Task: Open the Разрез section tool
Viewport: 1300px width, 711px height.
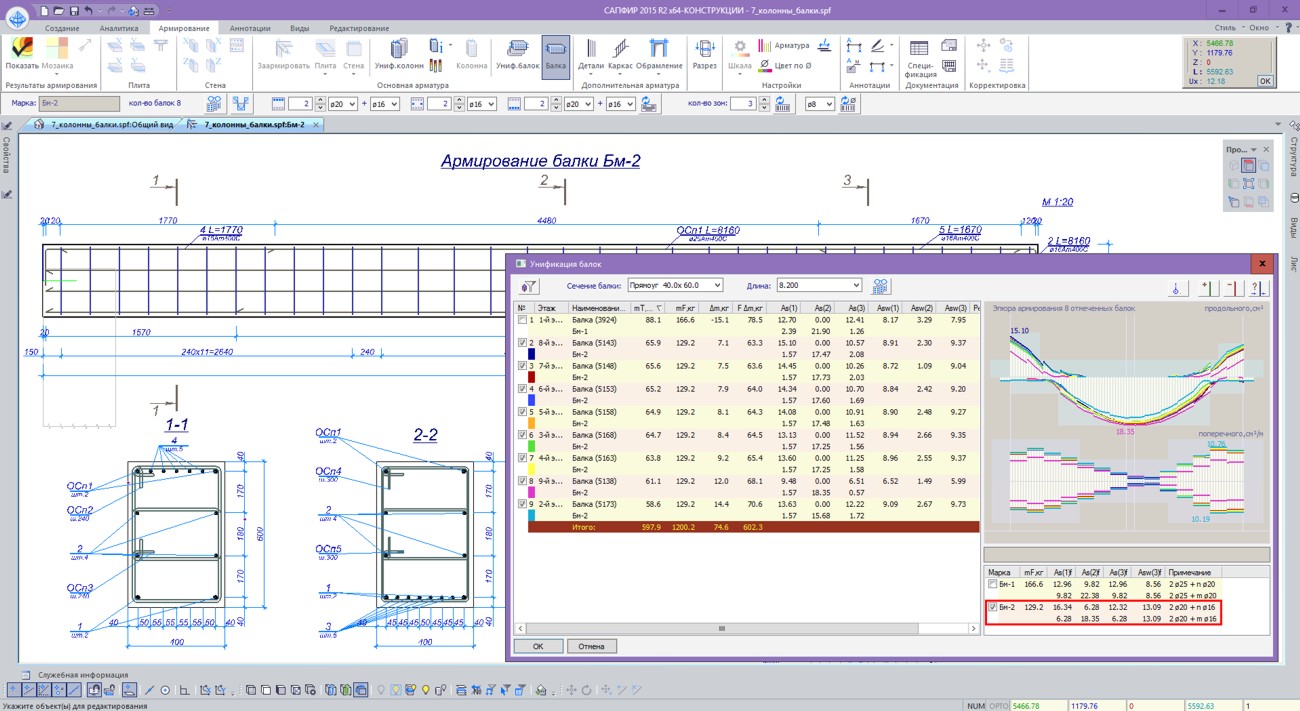Action: click(705, 54)
